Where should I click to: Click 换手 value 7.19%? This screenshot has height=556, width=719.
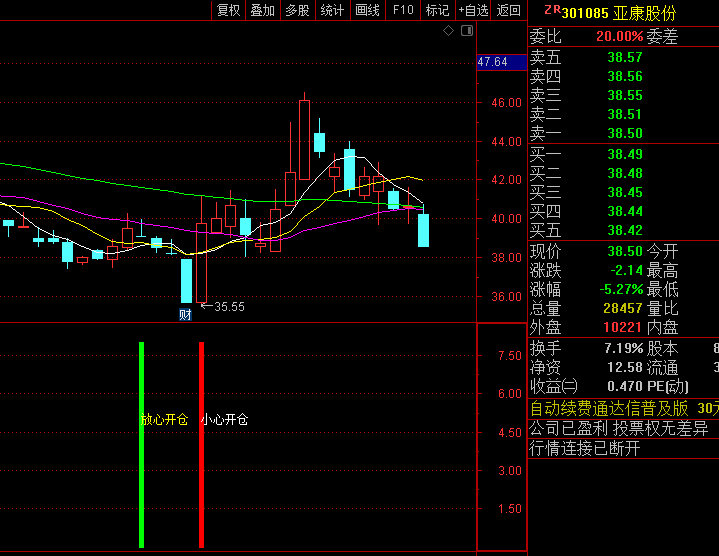pyautogui.click(x=624, y=348)
